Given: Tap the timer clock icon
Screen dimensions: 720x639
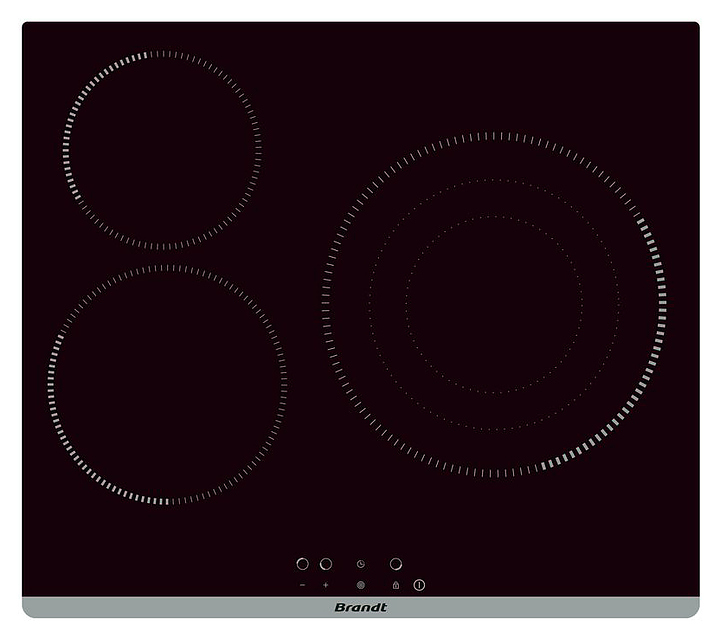Looking at the screenshot, I should coord(360,565).
